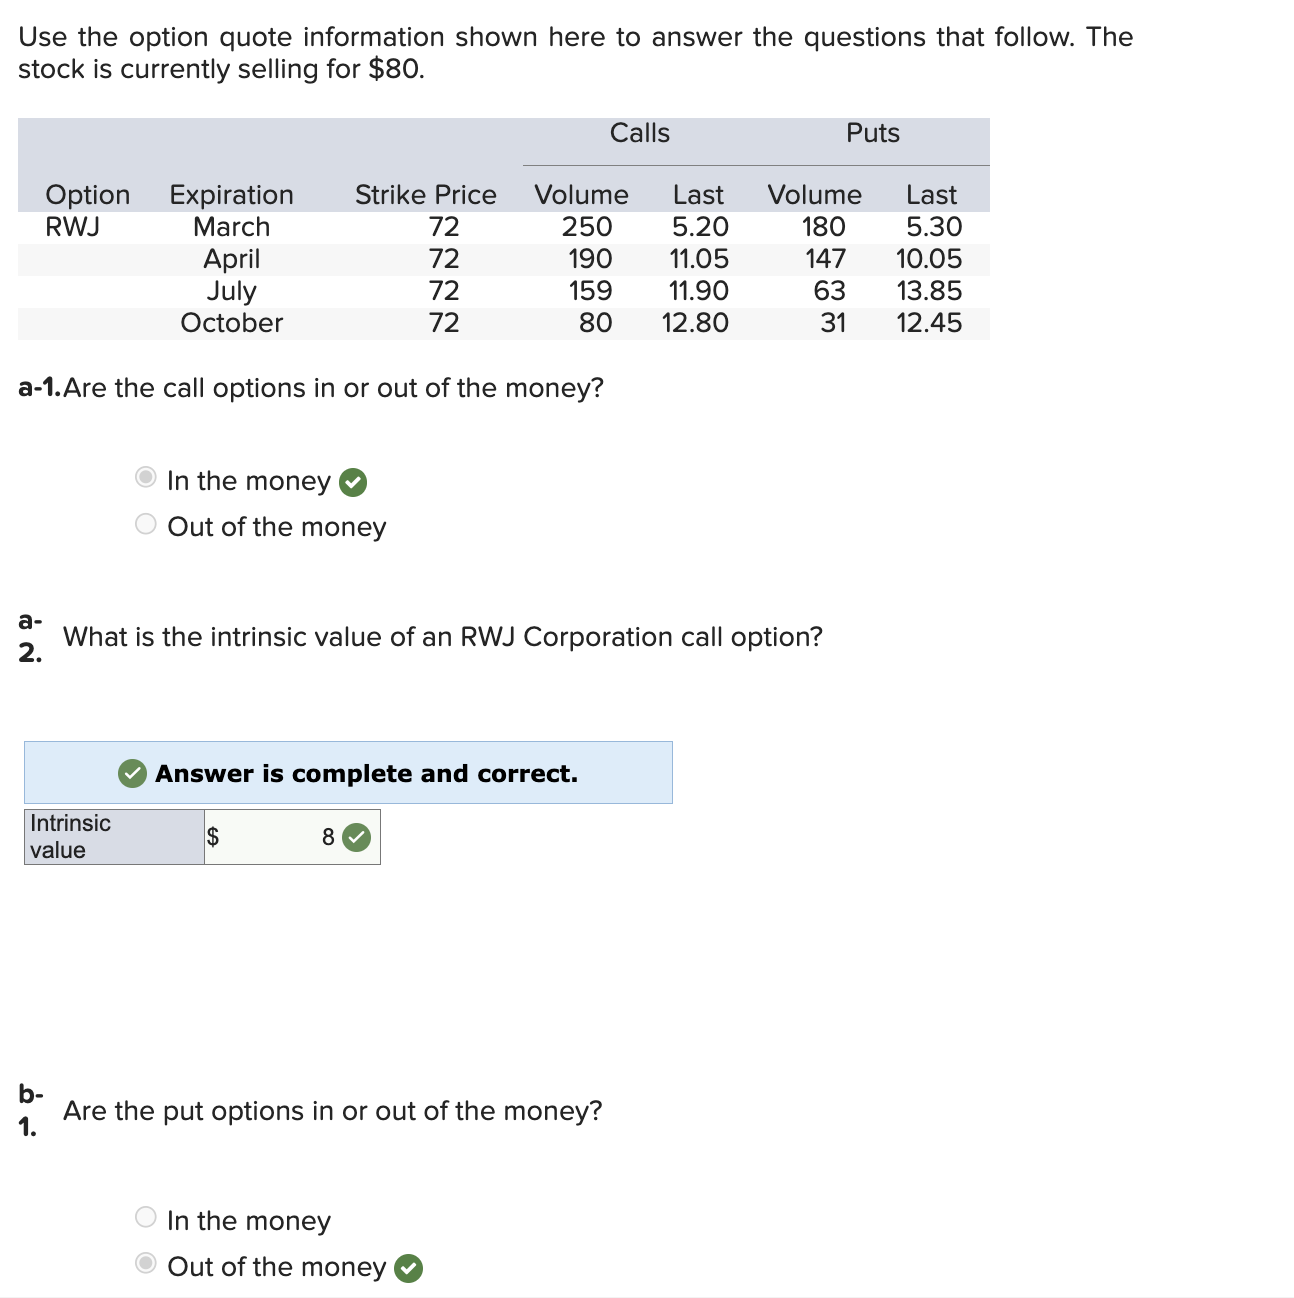This screenshot has height=1298, width=1294.
Task: Click the 'Option' column header
Action: pos(87,194)
